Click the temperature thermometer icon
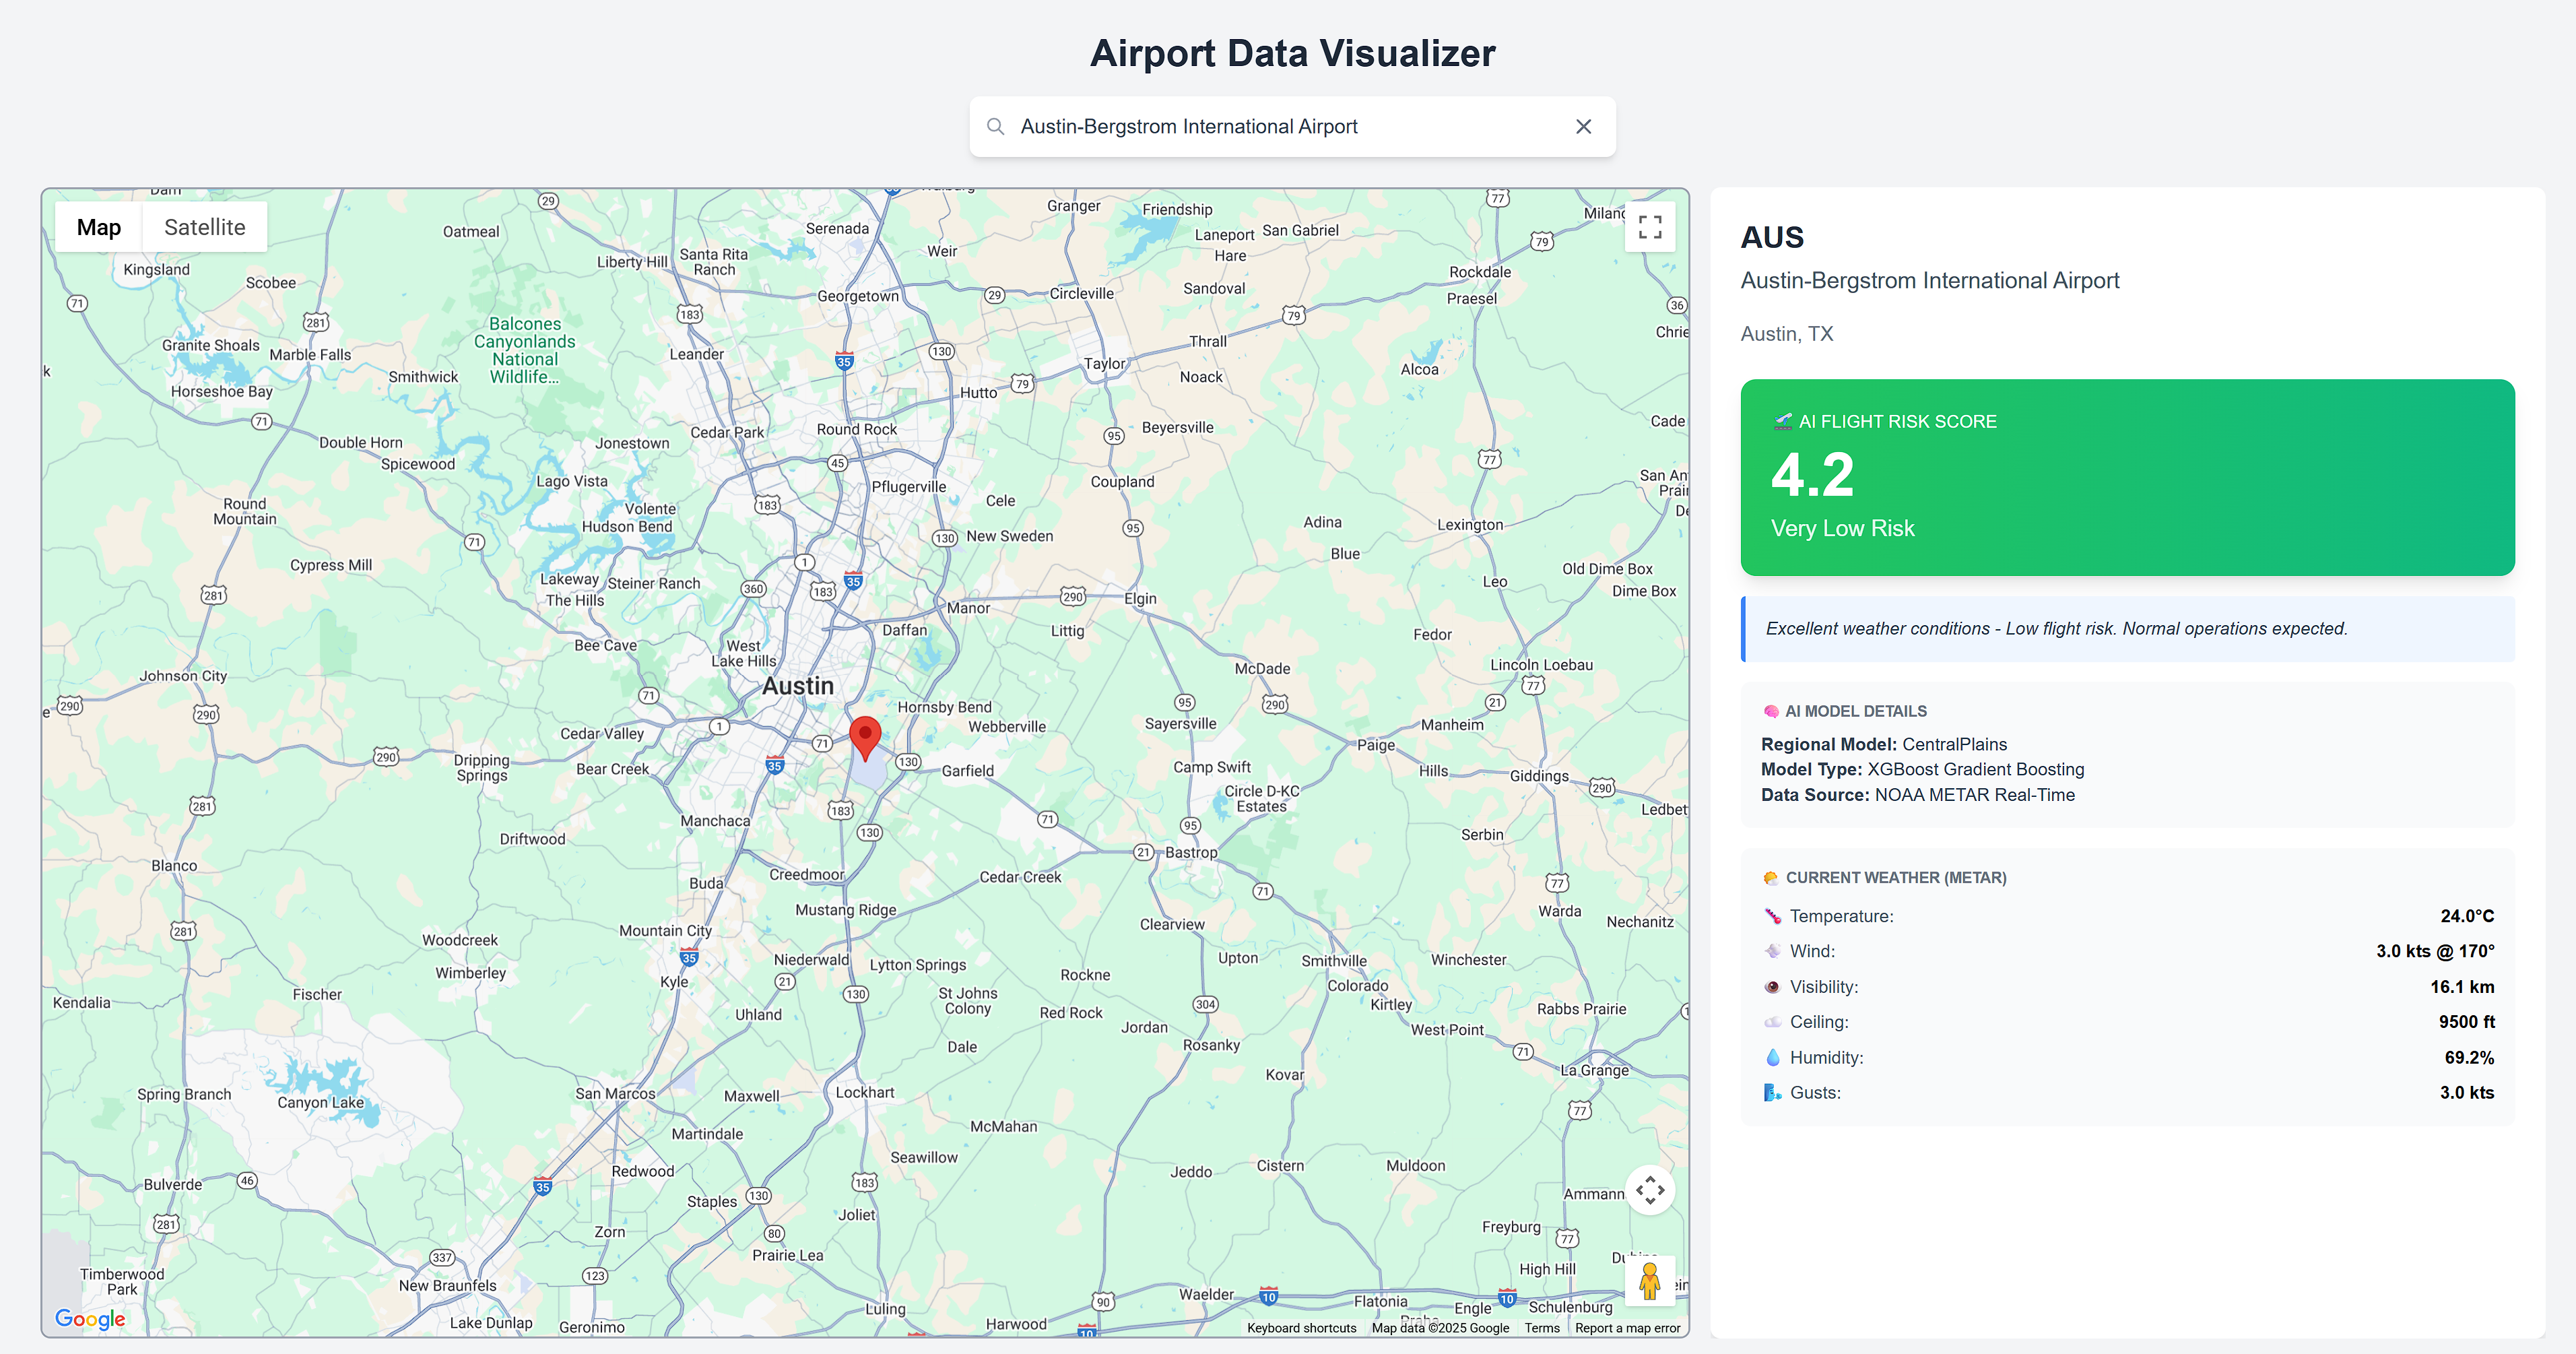2576x1354 pixels. [1772, 916]
